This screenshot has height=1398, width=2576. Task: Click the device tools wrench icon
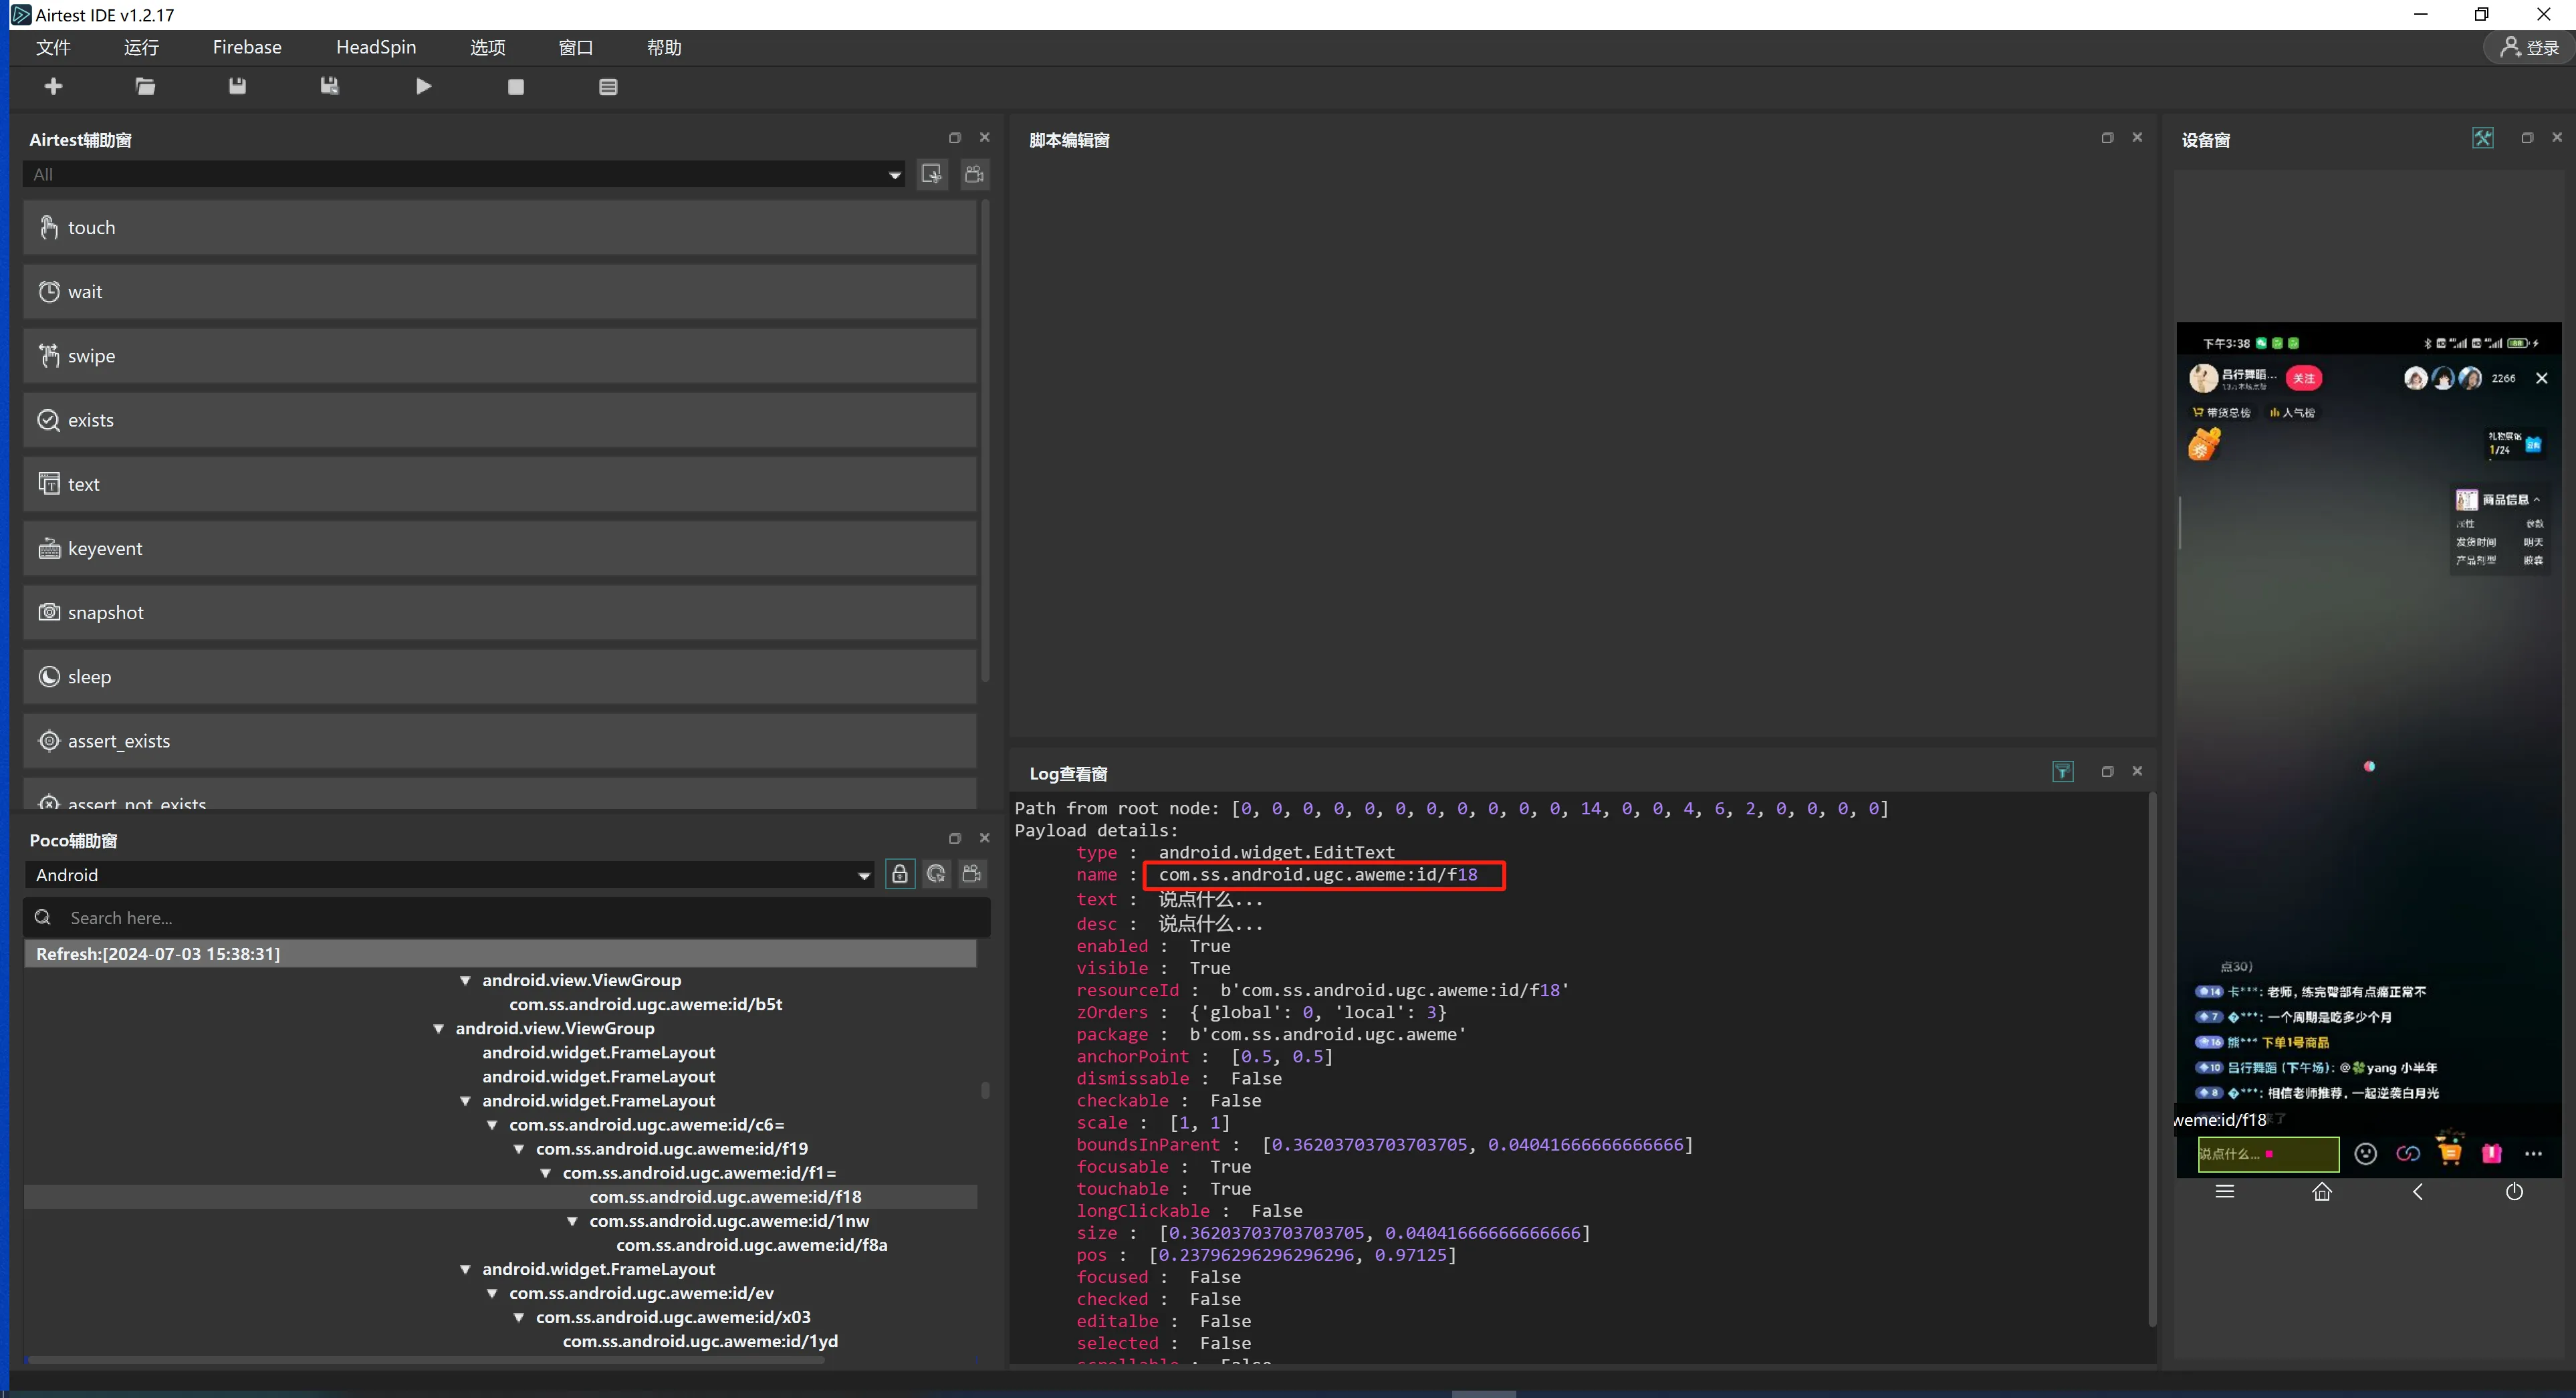2482,138
